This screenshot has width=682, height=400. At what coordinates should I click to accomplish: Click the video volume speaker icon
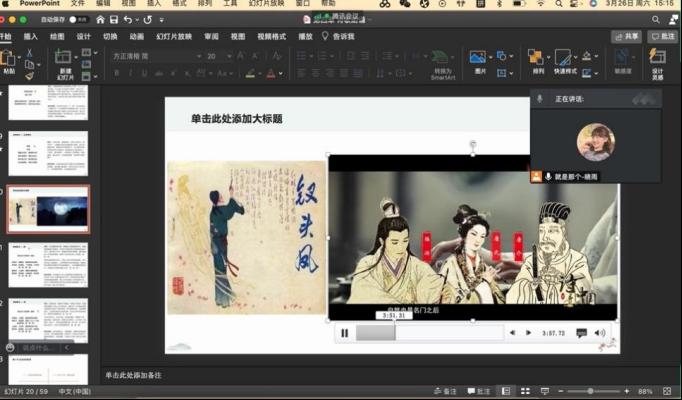click(x=600, y=333)
